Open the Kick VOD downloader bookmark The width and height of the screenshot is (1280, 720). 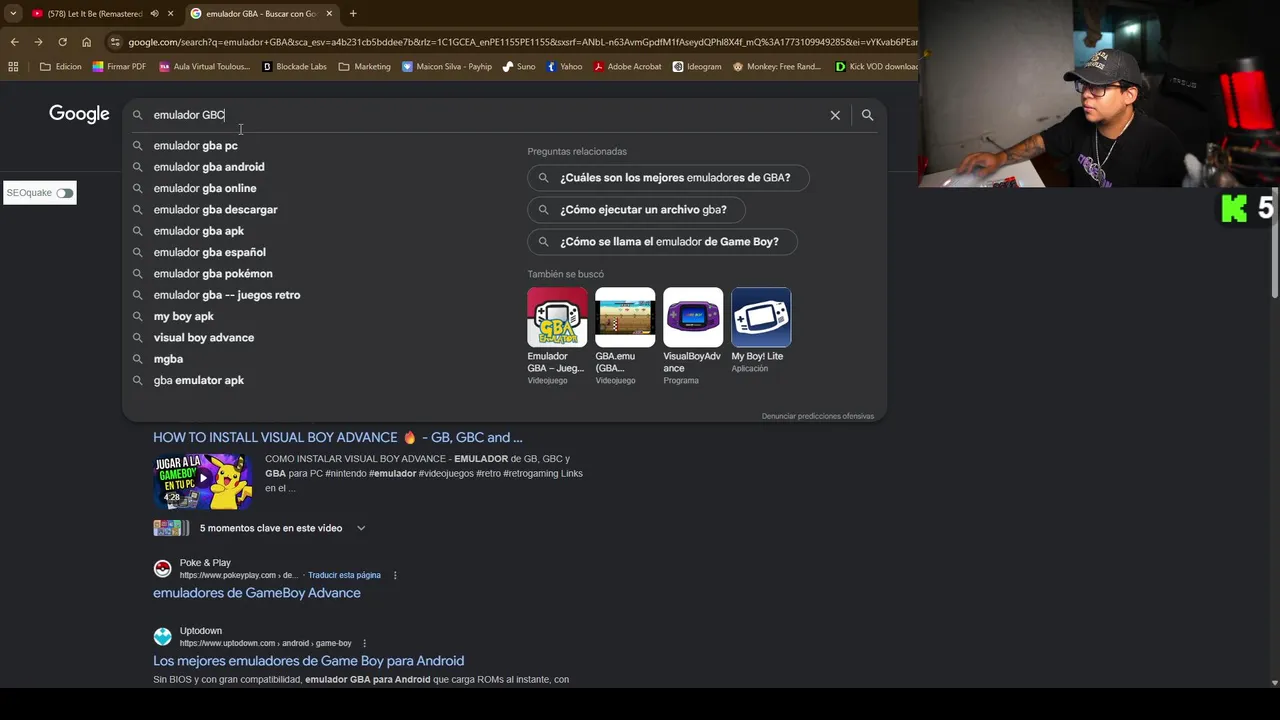tap(876, 67)
